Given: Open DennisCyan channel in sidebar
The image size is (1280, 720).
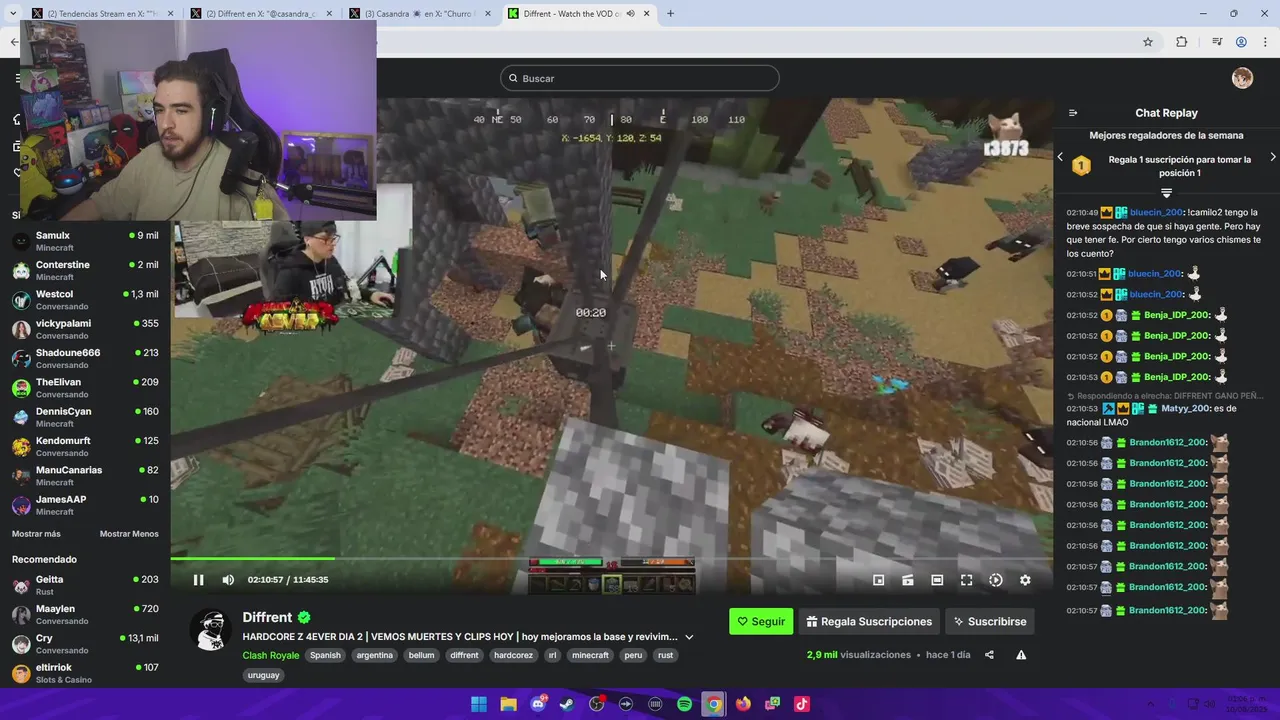Looking at the screenshot, I should 85,417.
